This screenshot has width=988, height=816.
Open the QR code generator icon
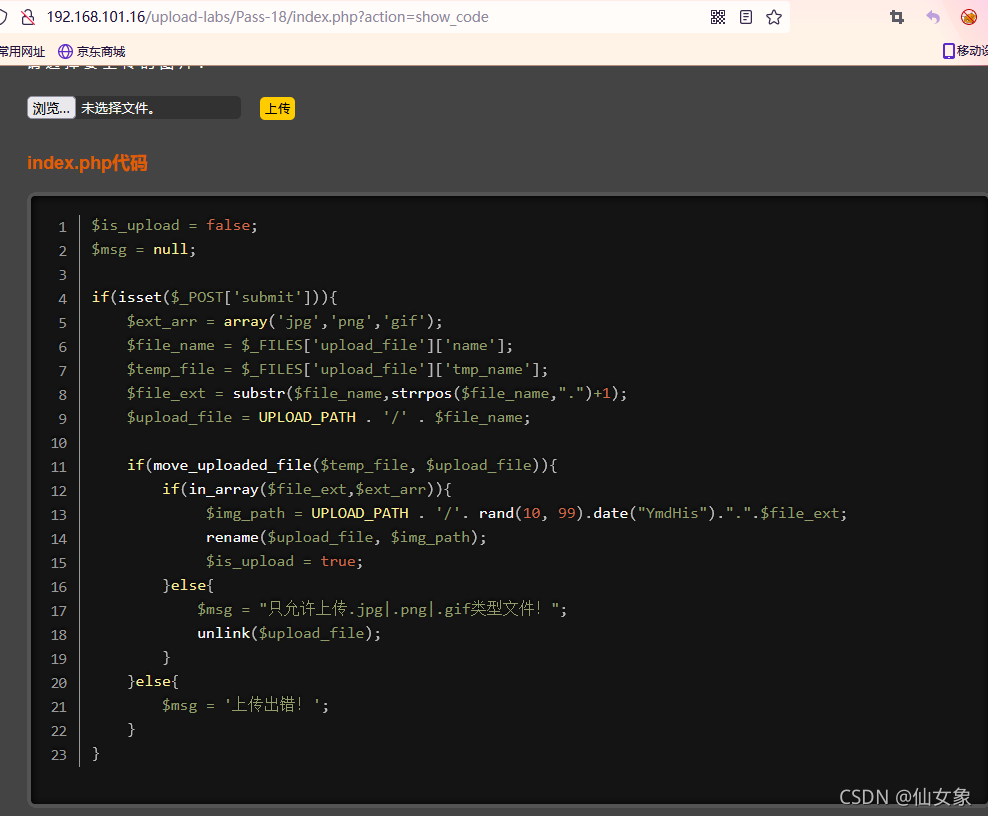[718, 16]
